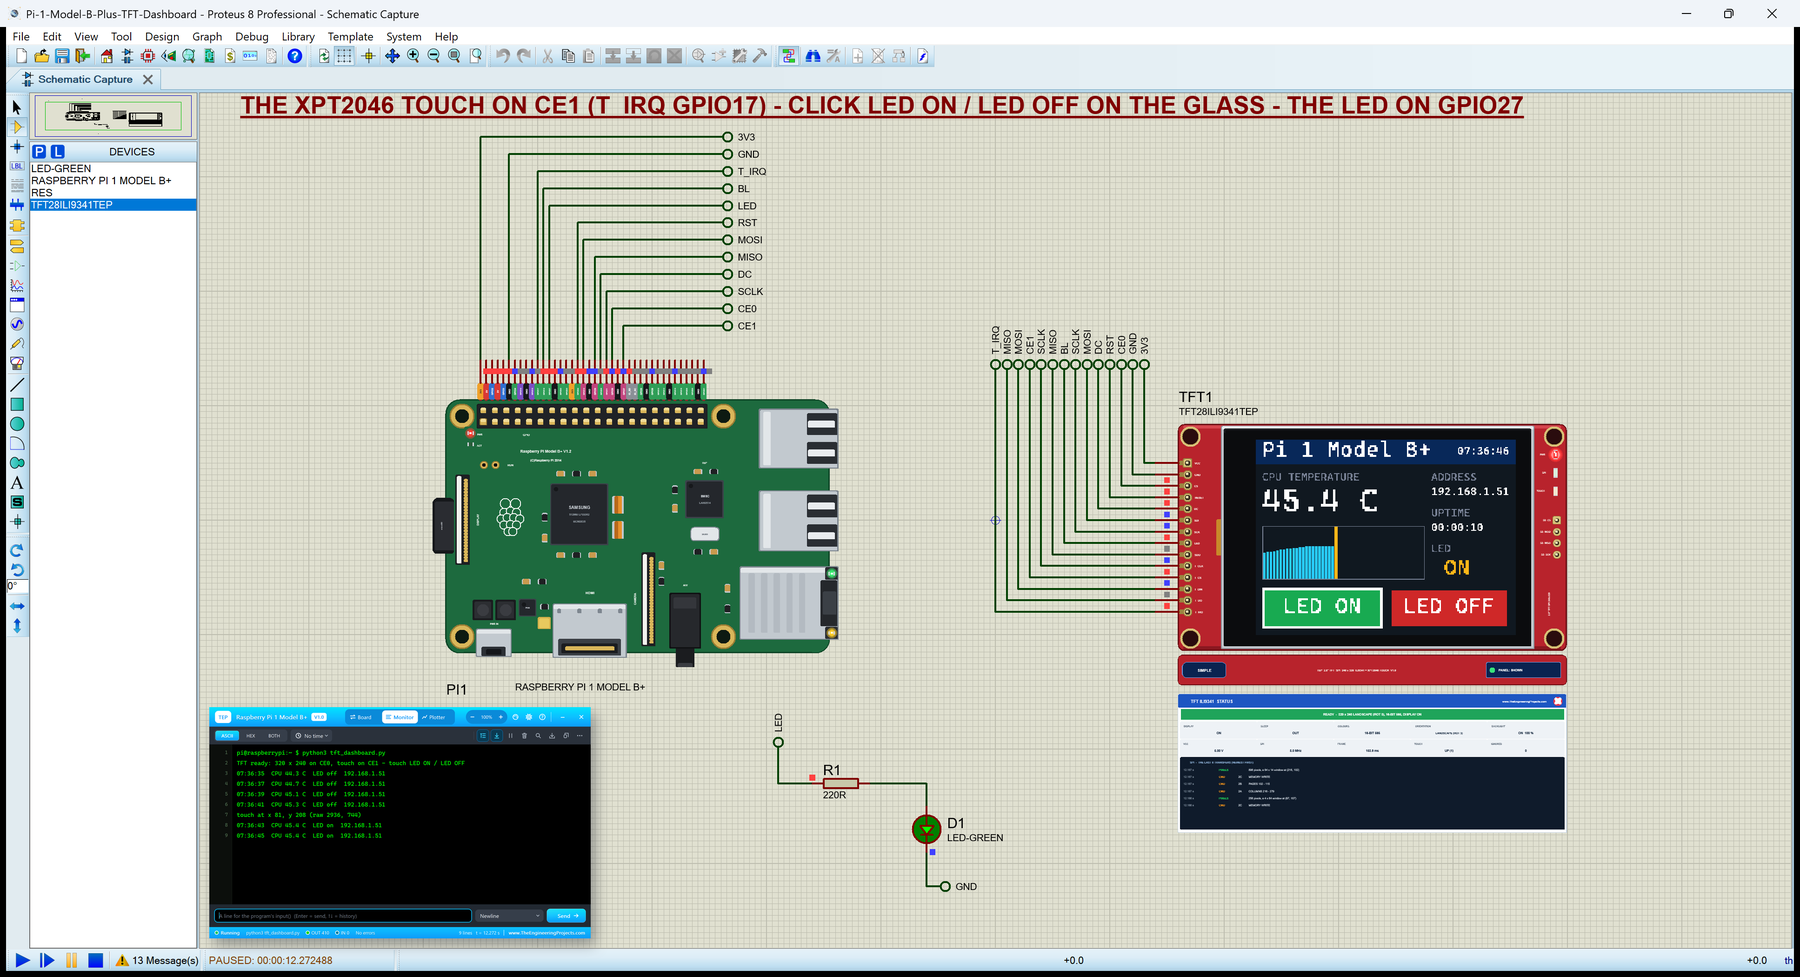Click the Pick from Libraries P button
The width and height of the screenshot is (1800, 977).
(x=39, y=151)
